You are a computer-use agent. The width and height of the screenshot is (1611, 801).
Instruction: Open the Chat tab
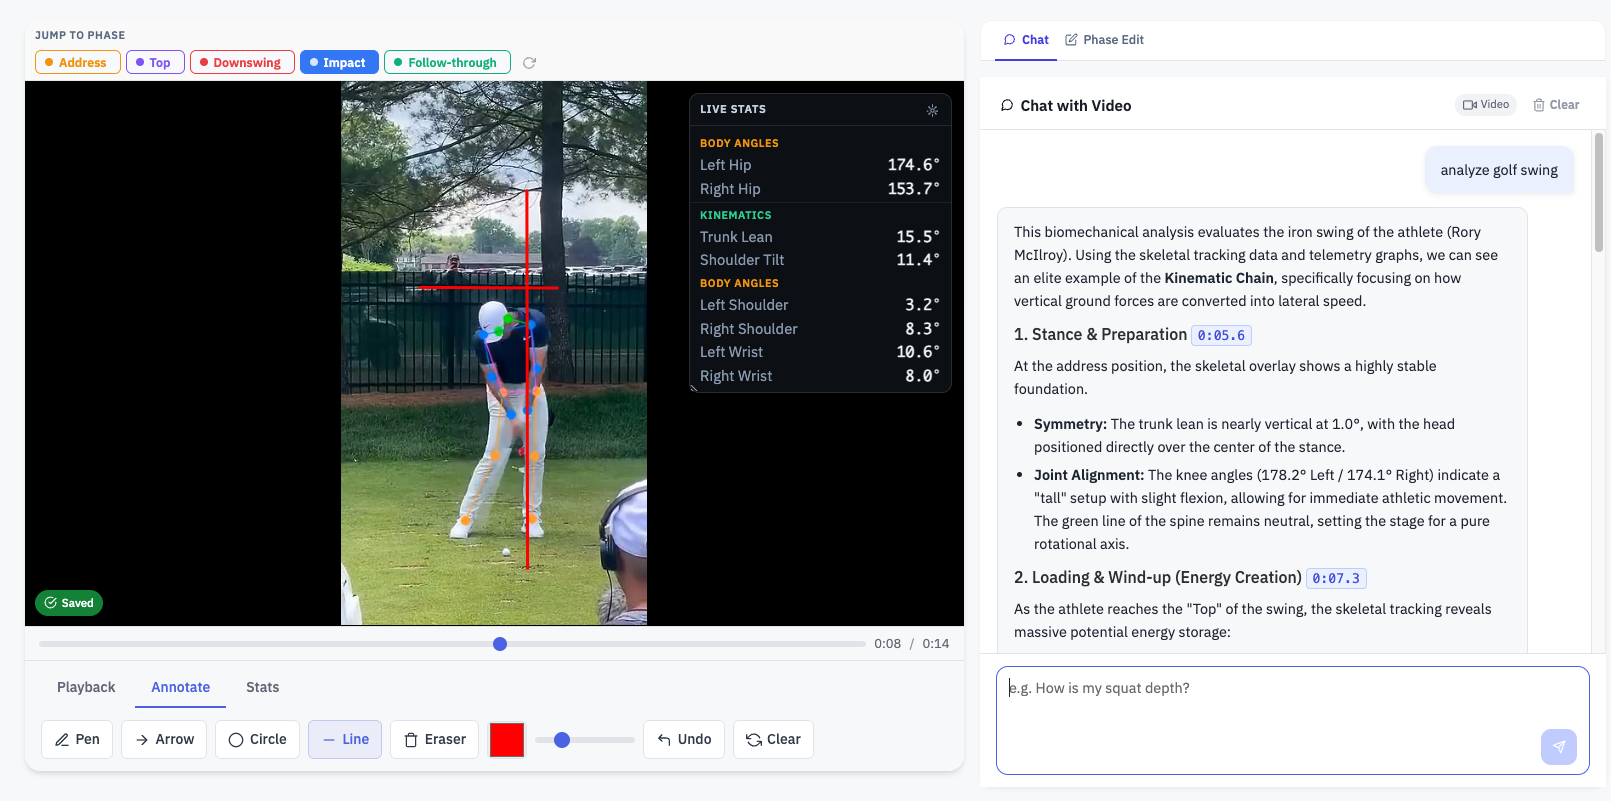click(1026, 40)
